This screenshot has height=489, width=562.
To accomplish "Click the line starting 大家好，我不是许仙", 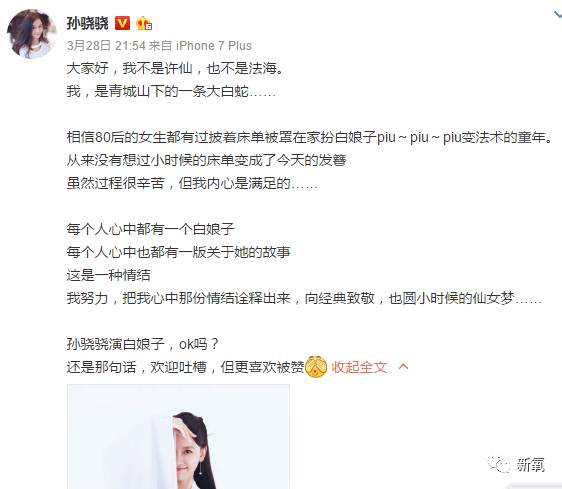I will point(176,68).
